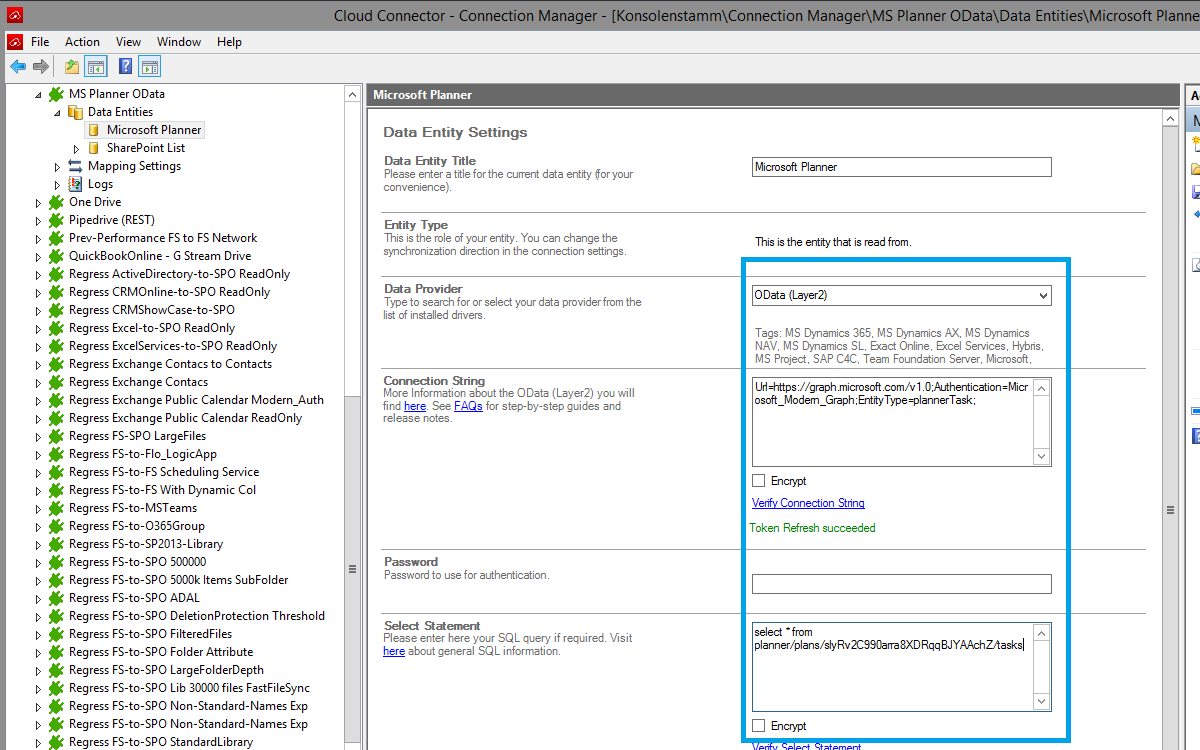Viewport: 1200px width, 750px height.
Task: Open the Data Provider dropdown
Action: click(x=1043, y=295)
